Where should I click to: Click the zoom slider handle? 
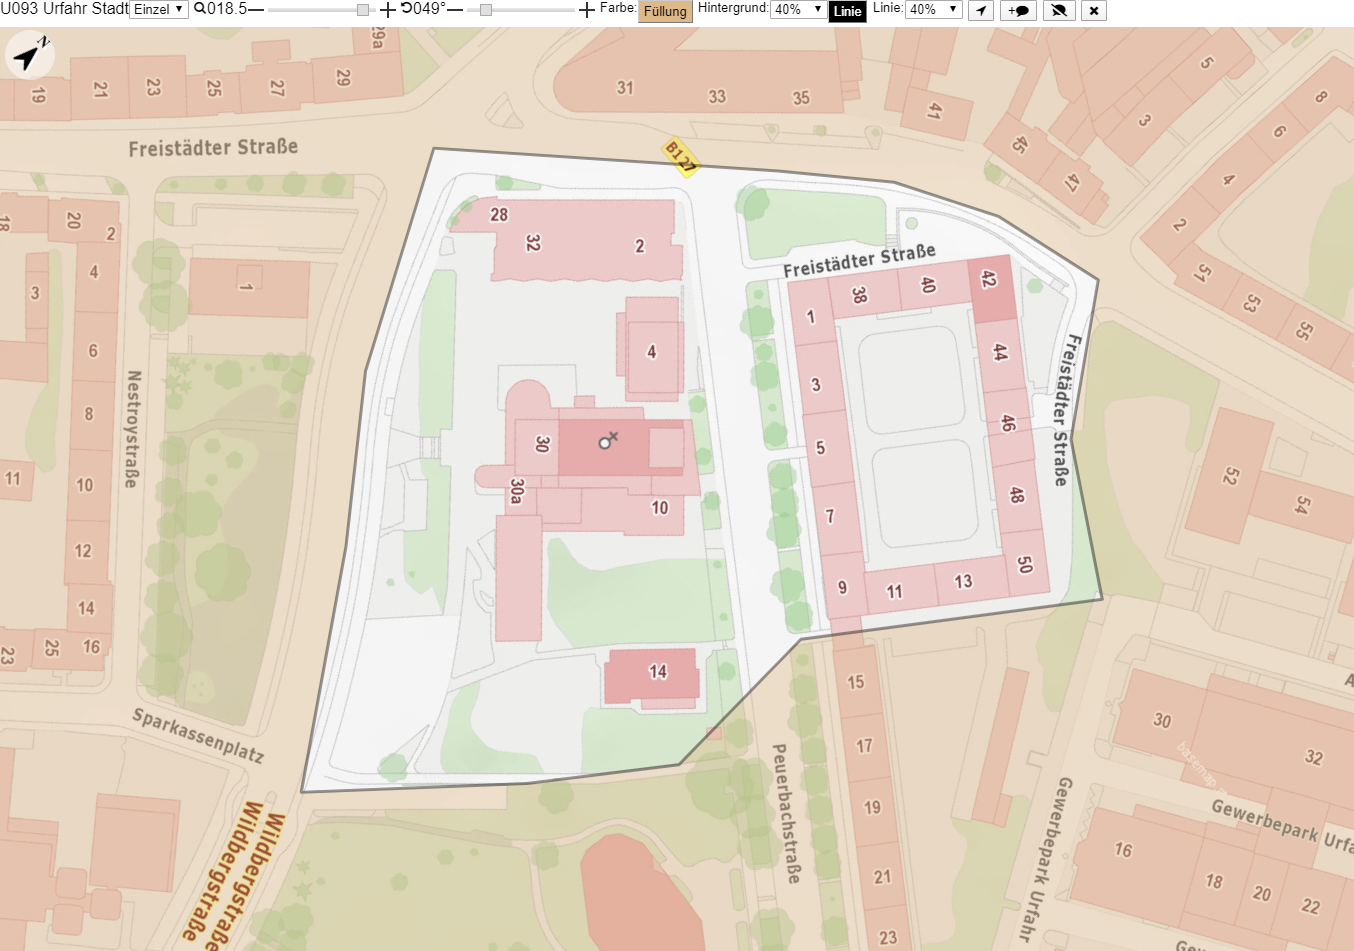[363, 10]
